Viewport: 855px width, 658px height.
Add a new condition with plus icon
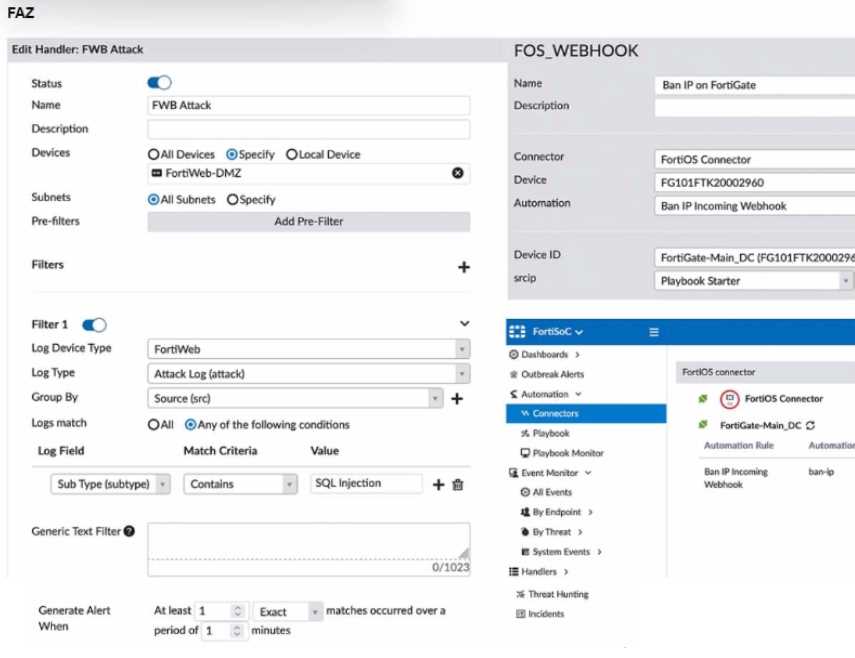437,485
